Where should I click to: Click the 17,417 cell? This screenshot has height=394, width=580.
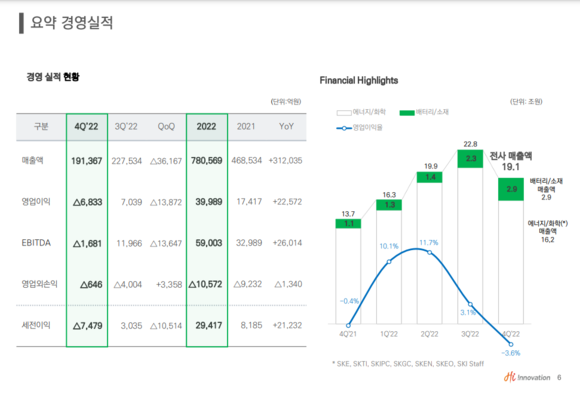(x=249, y=202)
